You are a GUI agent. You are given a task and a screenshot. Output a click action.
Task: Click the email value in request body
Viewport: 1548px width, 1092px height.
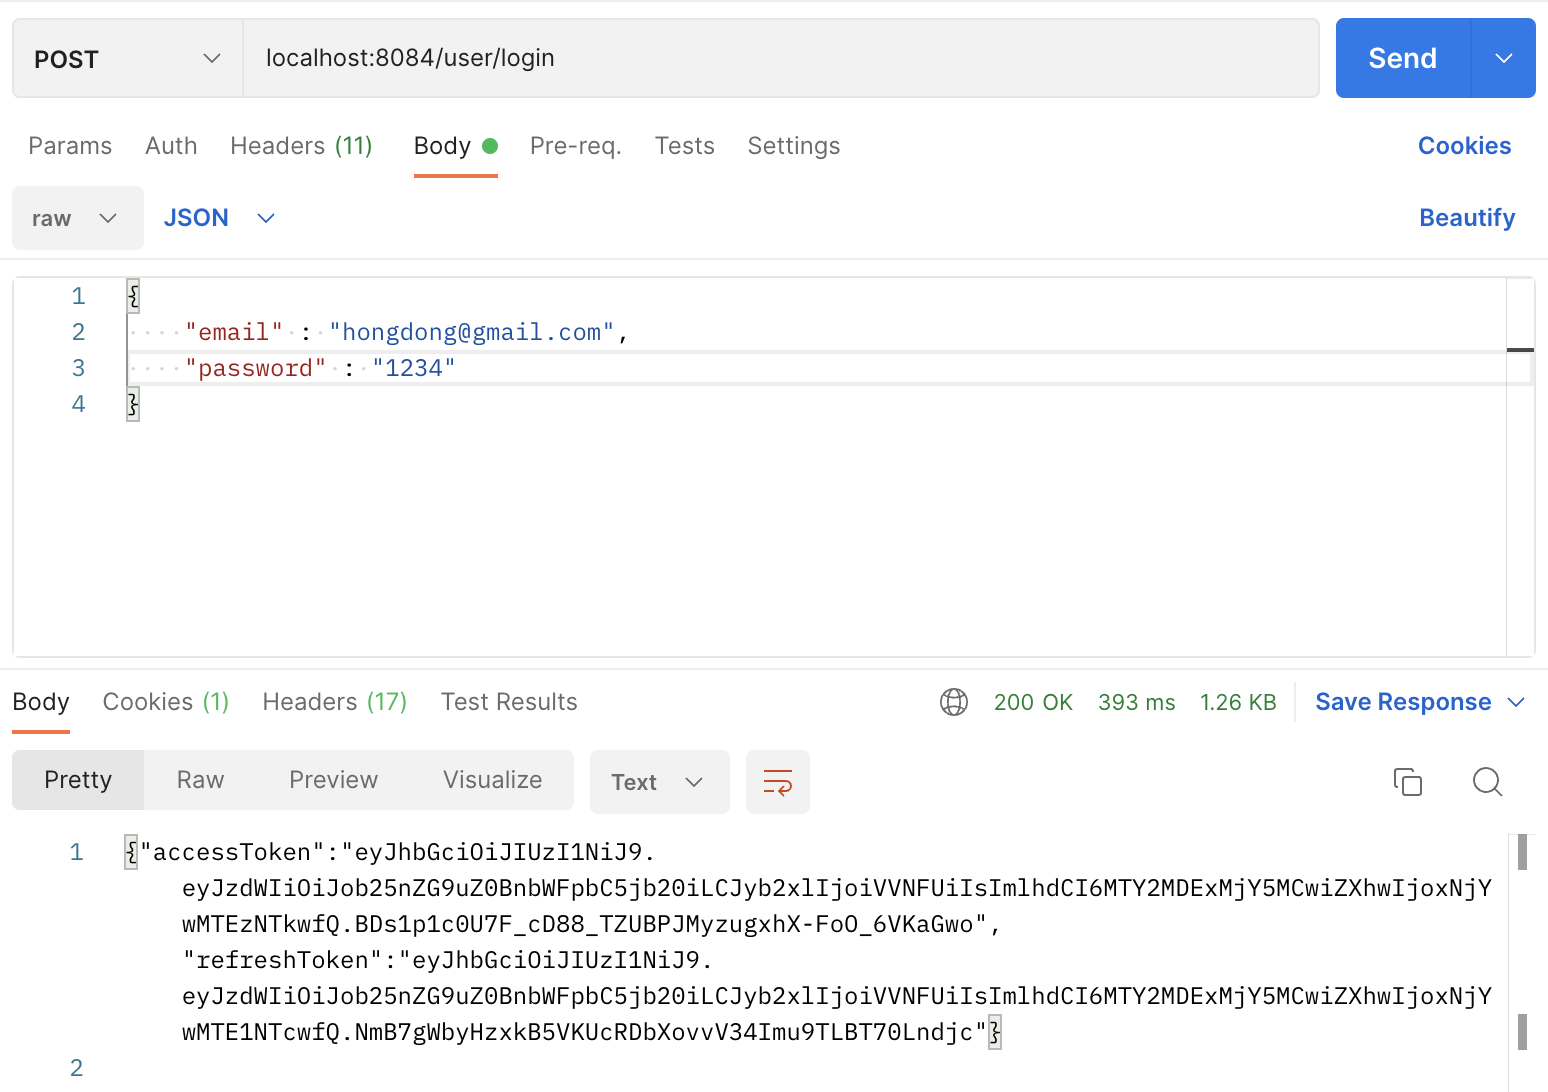coord(472,332)
